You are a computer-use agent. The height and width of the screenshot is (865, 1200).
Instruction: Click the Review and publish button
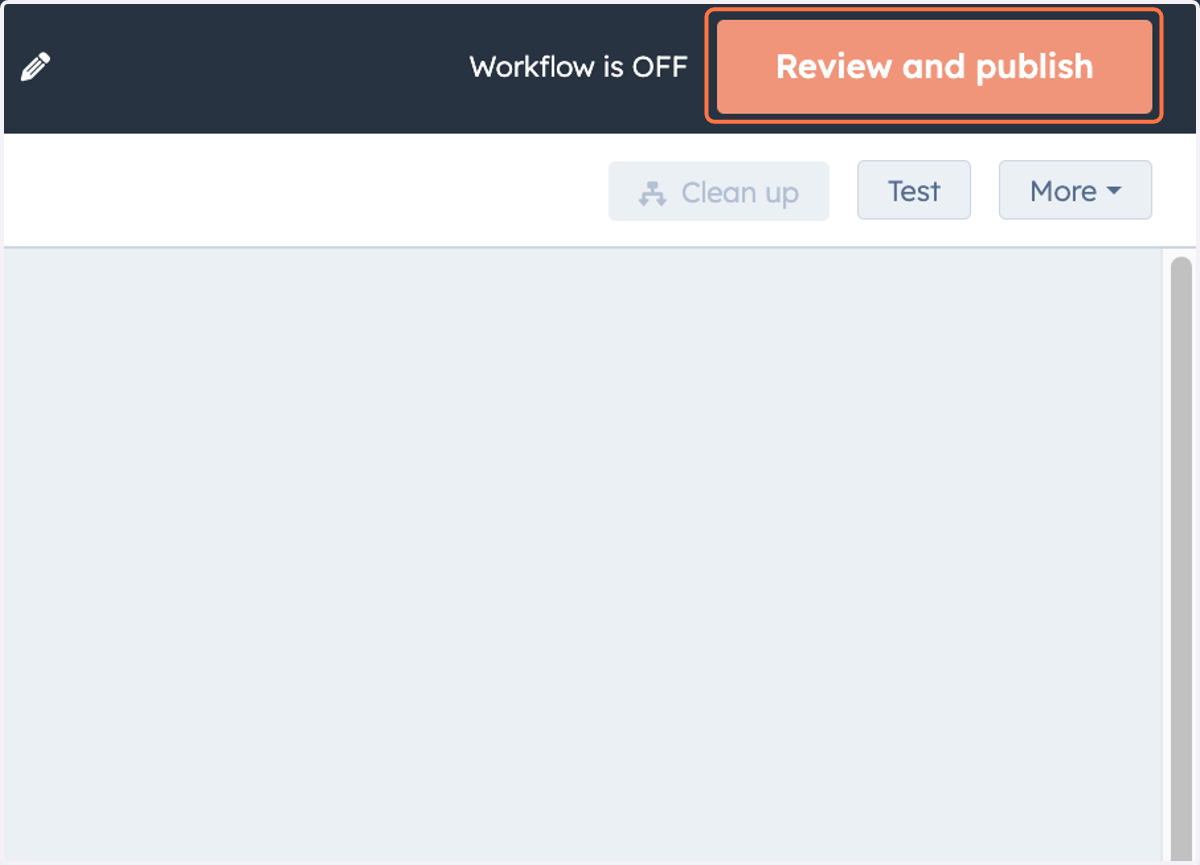934,66
